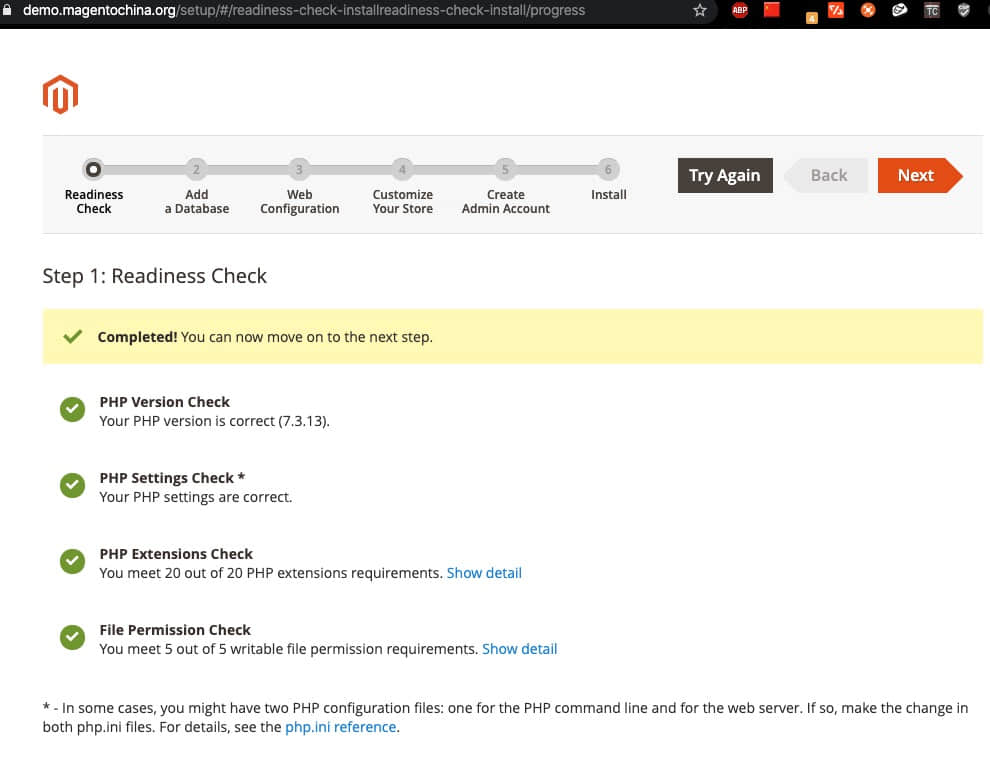
Task: Select step 4 Customize Your Store
Action: pos(402,169)
